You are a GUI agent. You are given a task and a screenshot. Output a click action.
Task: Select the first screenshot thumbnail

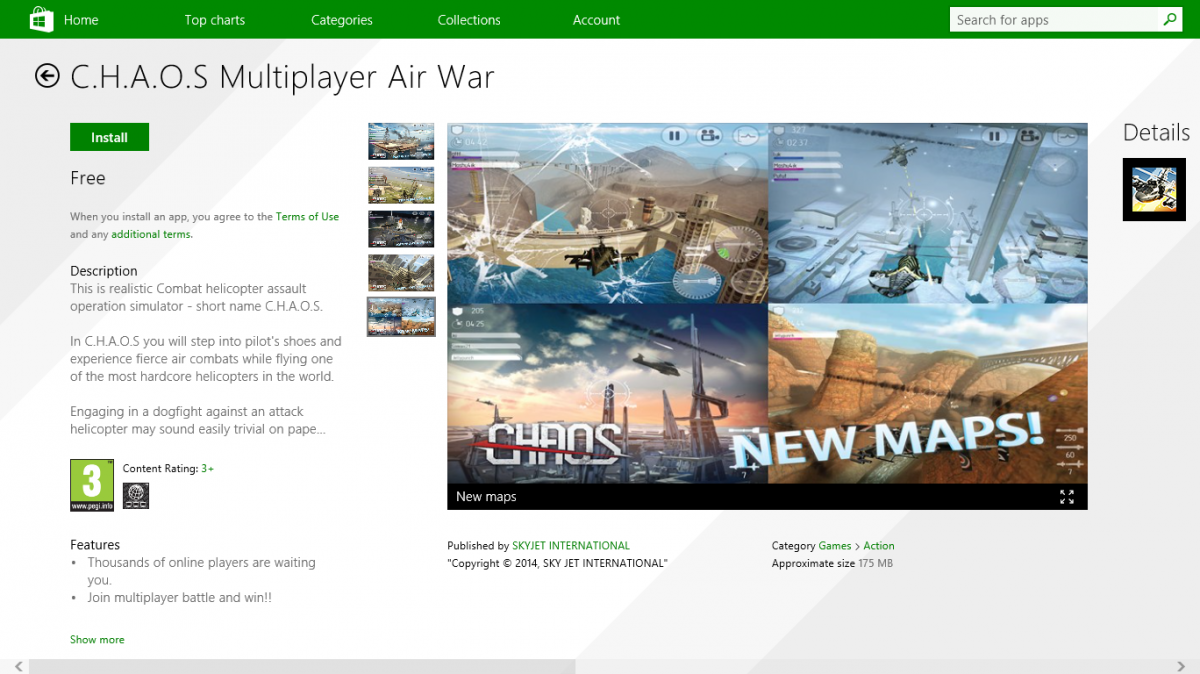coord(401,141)
